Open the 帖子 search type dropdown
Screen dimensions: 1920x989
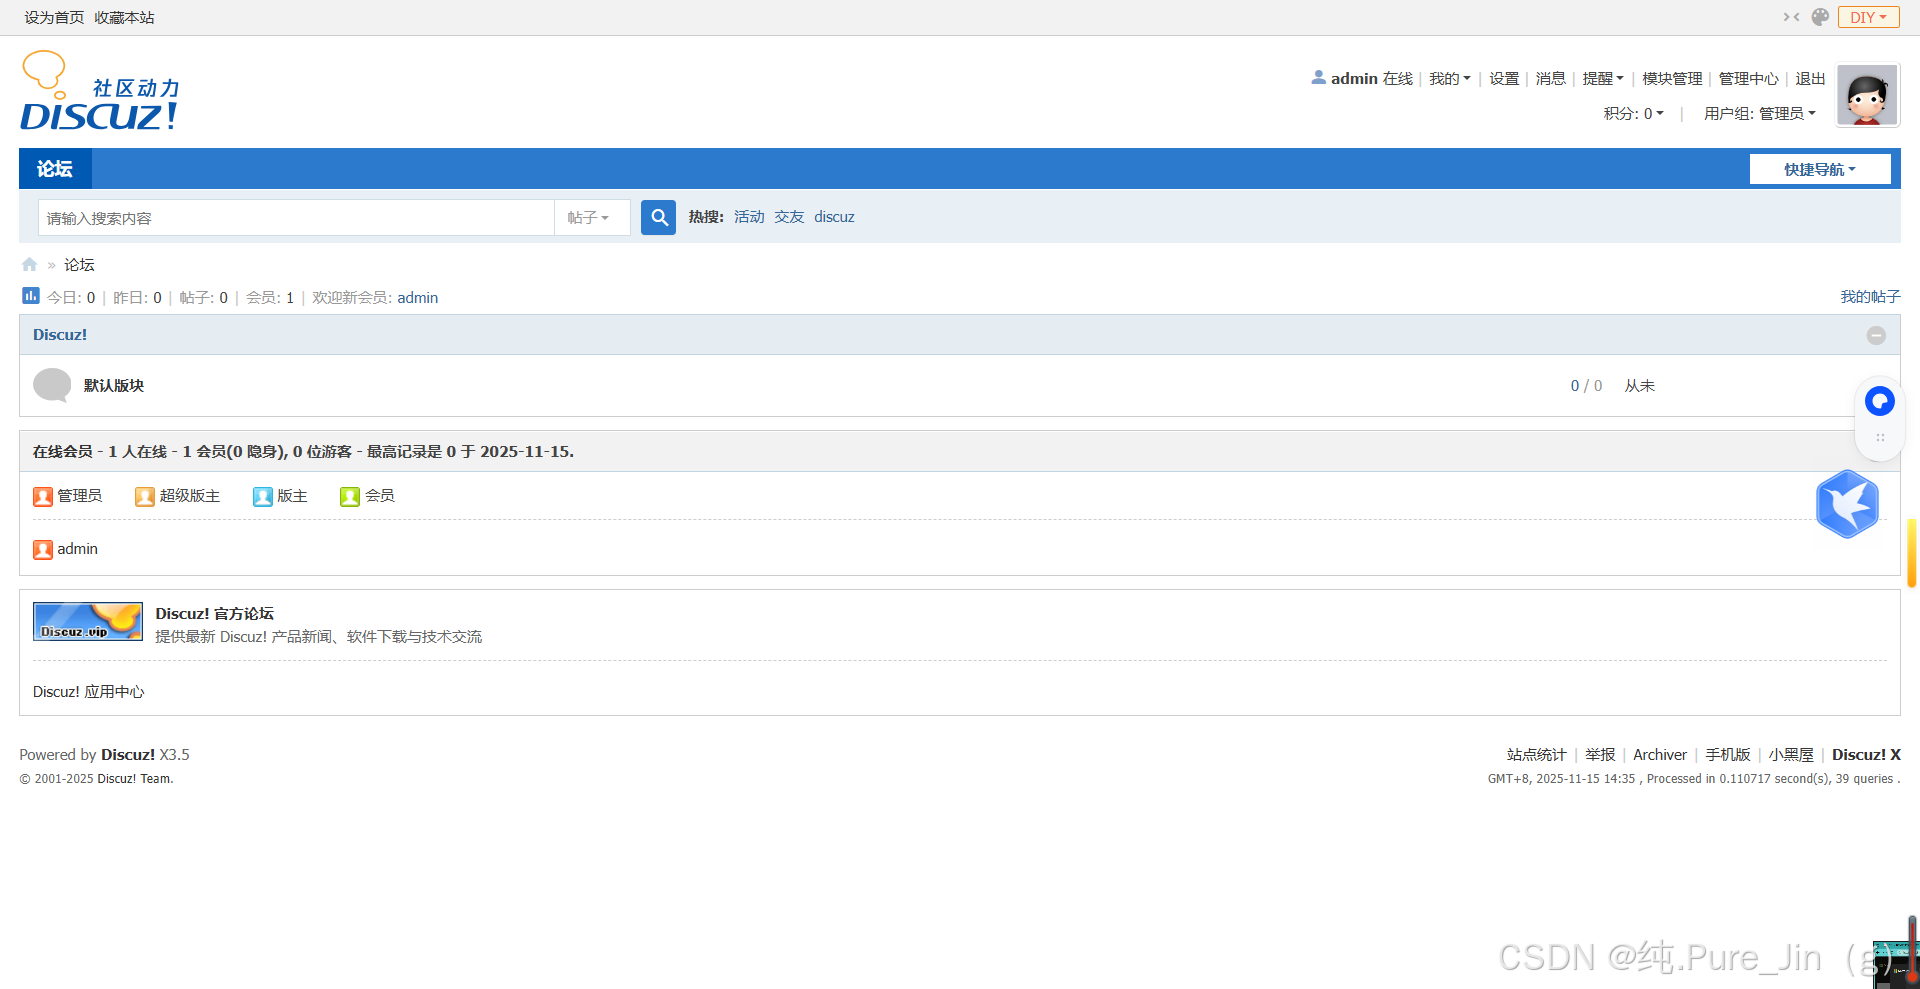(x=591, y=218)
